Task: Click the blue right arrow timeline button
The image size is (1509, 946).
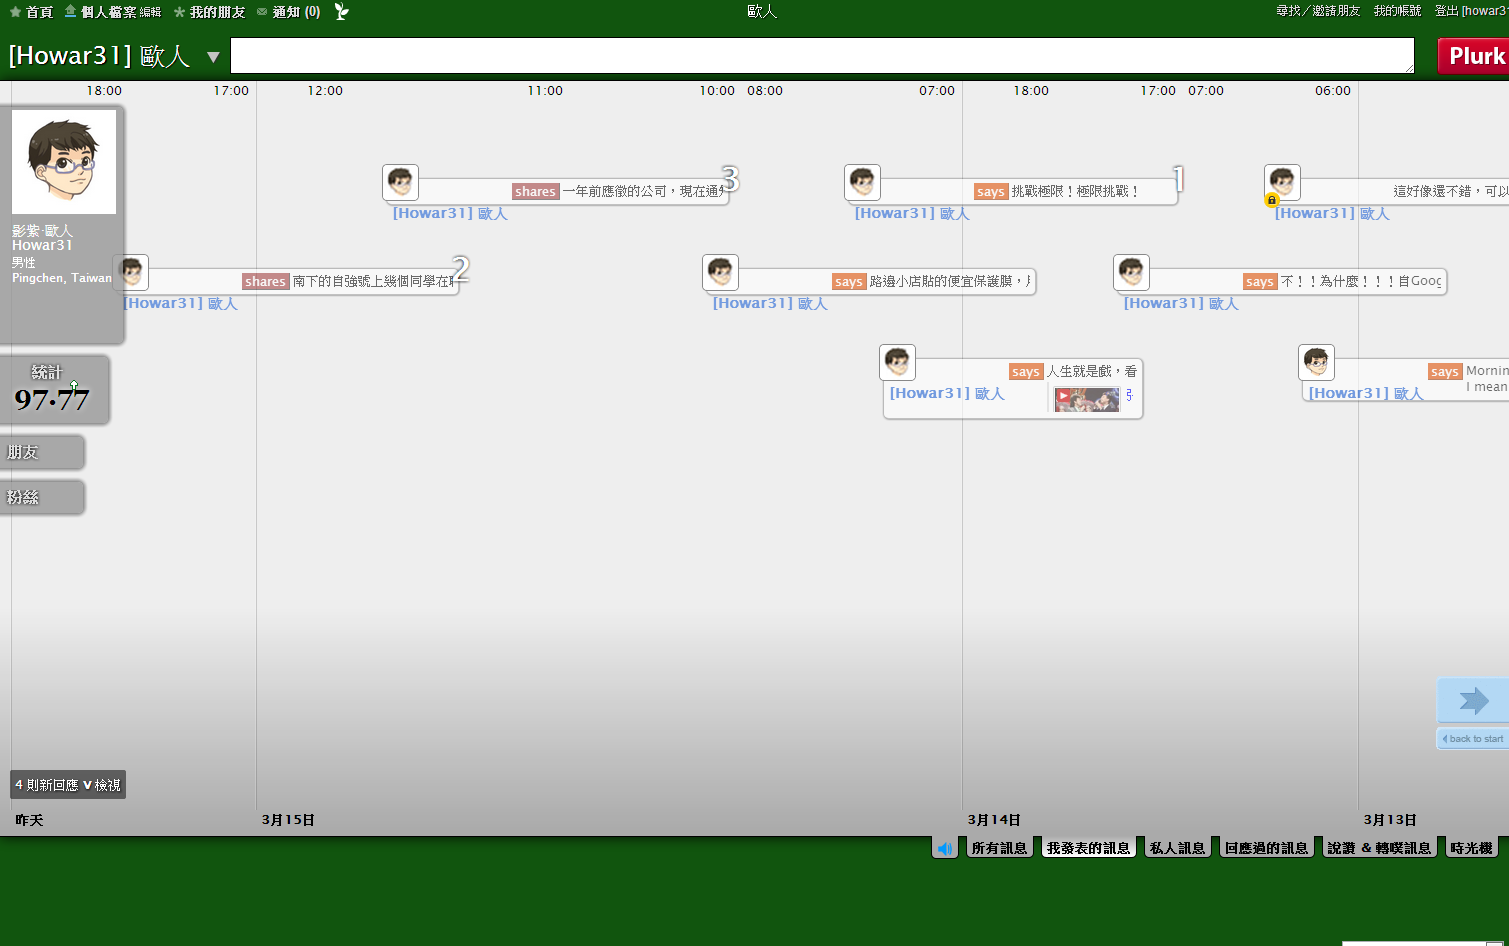Action: tap(1473, 700)
